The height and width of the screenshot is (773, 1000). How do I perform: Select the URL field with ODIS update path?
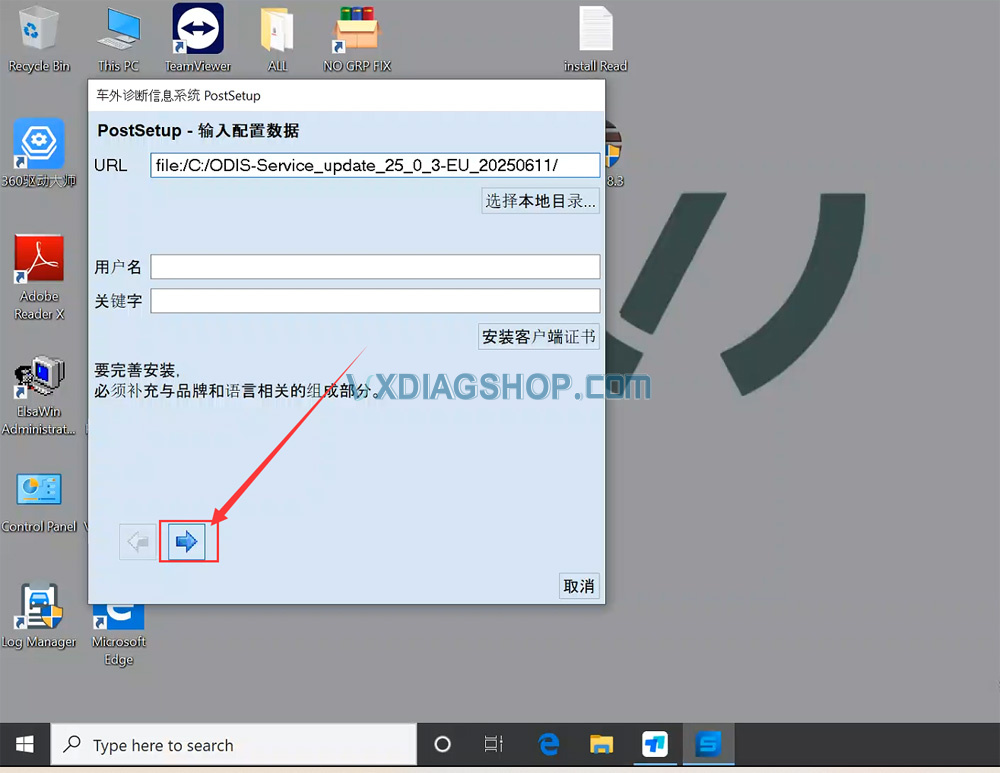[375, 164]
